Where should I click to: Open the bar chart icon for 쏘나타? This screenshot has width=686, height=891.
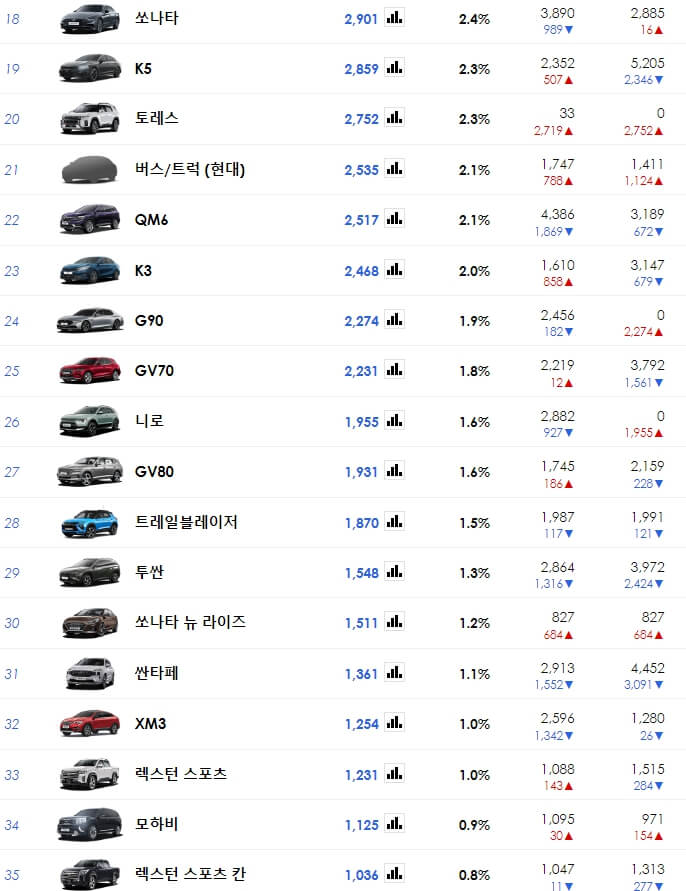pyautogui.click(x=394, y=18)
